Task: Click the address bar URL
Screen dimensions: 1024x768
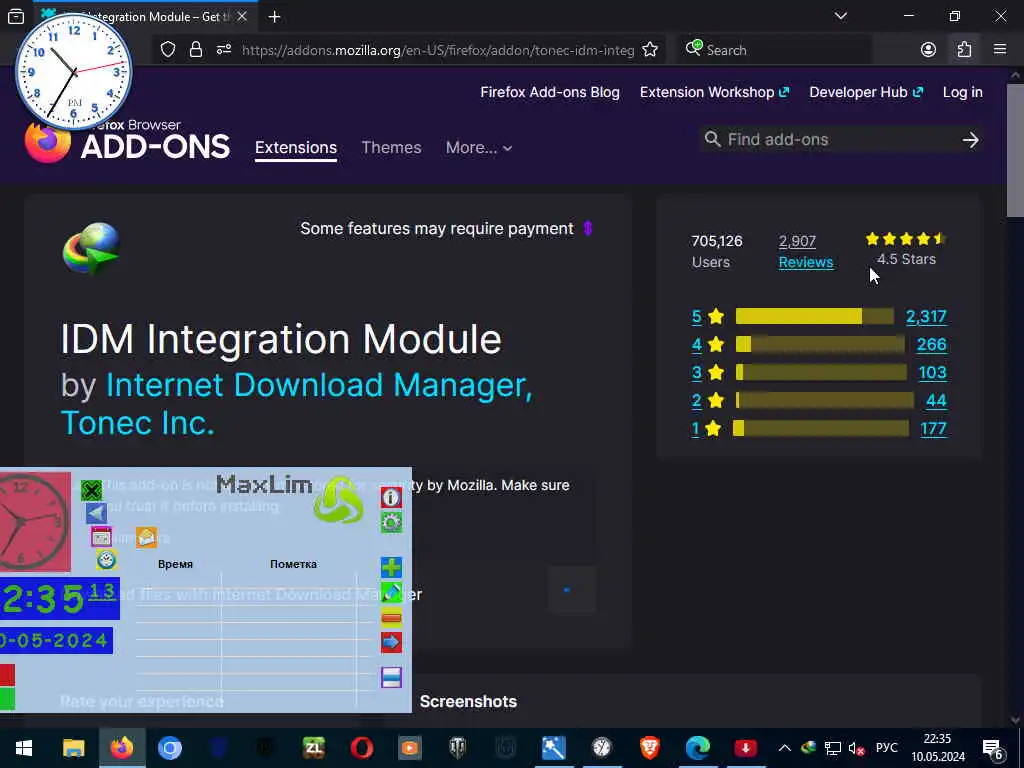Action: click(438, 50)
